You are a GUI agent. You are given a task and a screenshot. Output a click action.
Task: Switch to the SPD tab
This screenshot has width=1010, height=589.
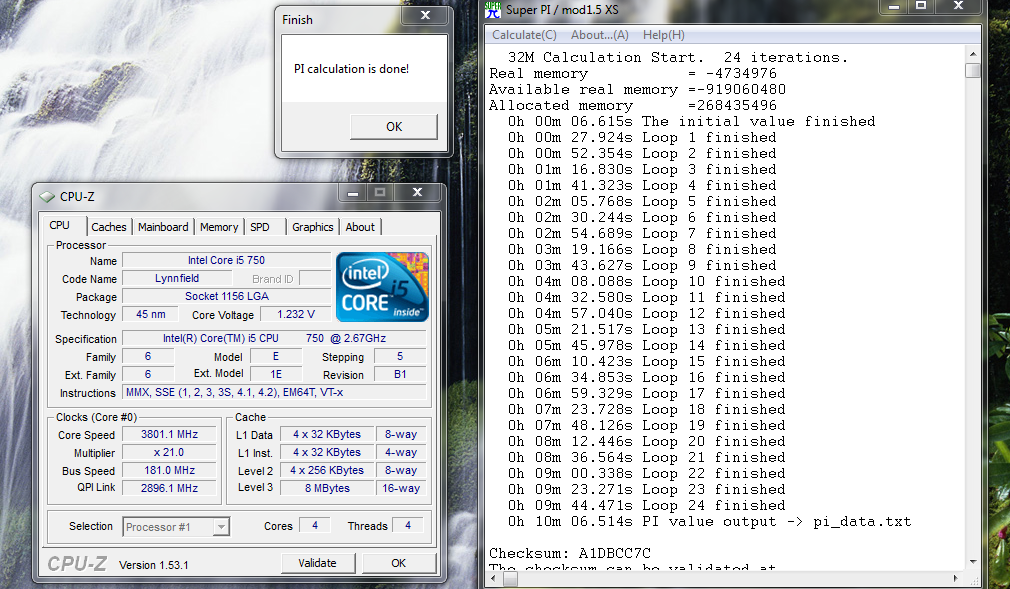click(x=260, y=227)
